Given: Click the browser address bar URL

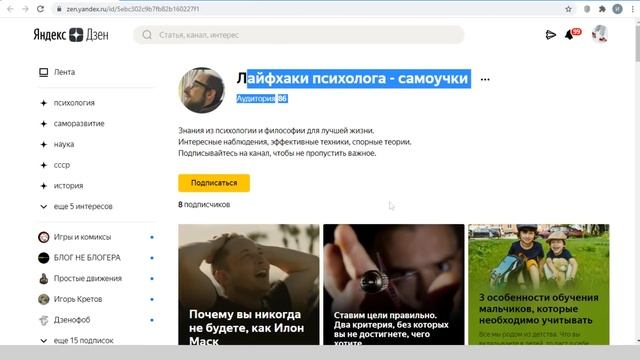Looking at the screenshot, I should pyautogui.click(x=133, y=9).
